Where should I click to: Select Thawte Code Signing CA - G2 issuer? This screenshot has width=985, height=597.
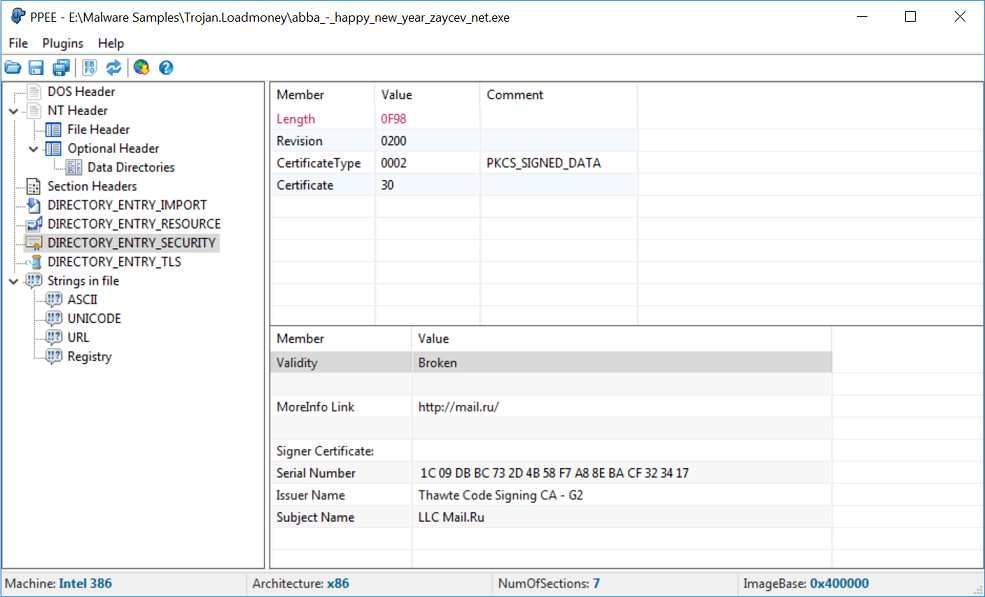(x=501, y=495)
